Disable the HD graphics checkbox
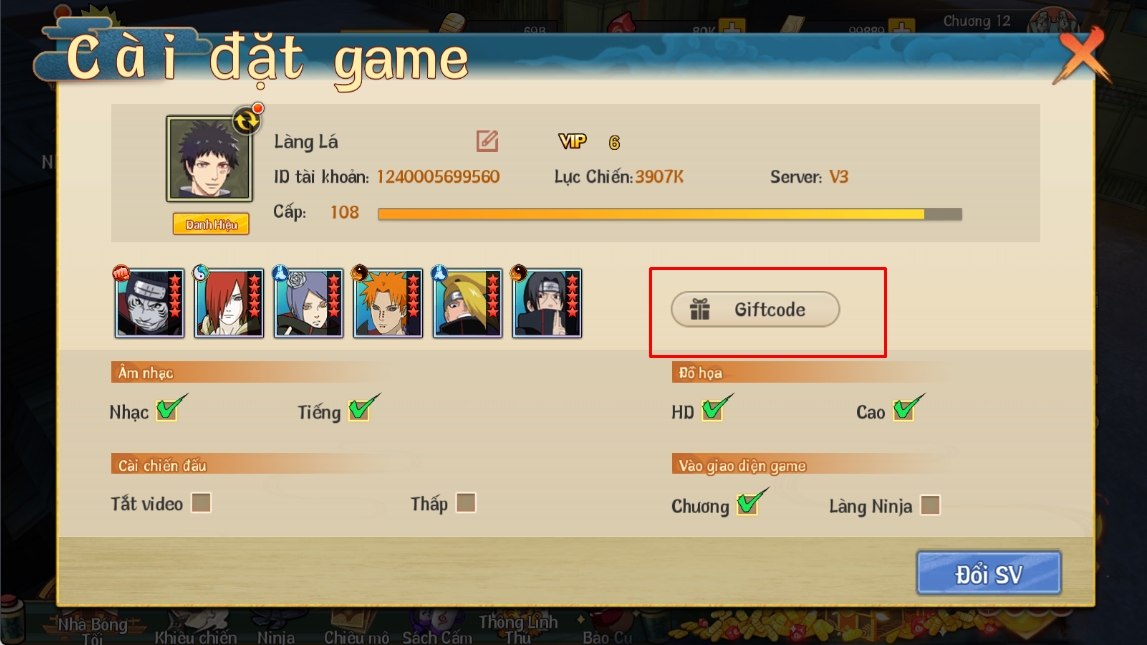 point(714,409)
